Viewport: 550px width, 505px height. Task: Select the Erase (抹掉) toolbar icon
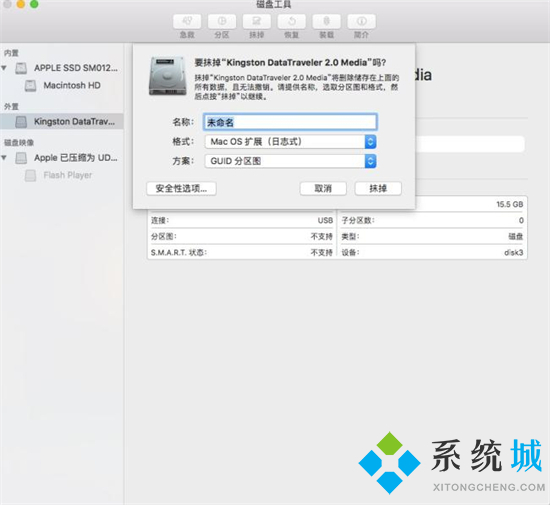(256, 22)
